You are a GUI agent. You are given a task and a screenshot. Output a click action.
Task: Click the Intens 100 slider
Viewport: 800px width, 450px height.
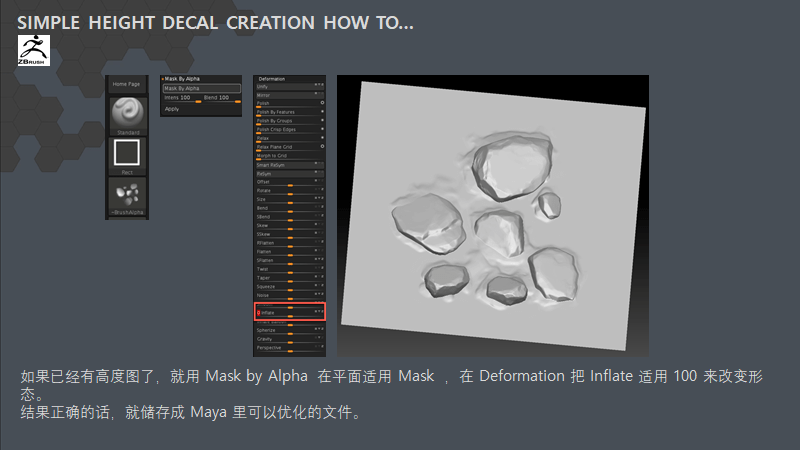point(182,98)
